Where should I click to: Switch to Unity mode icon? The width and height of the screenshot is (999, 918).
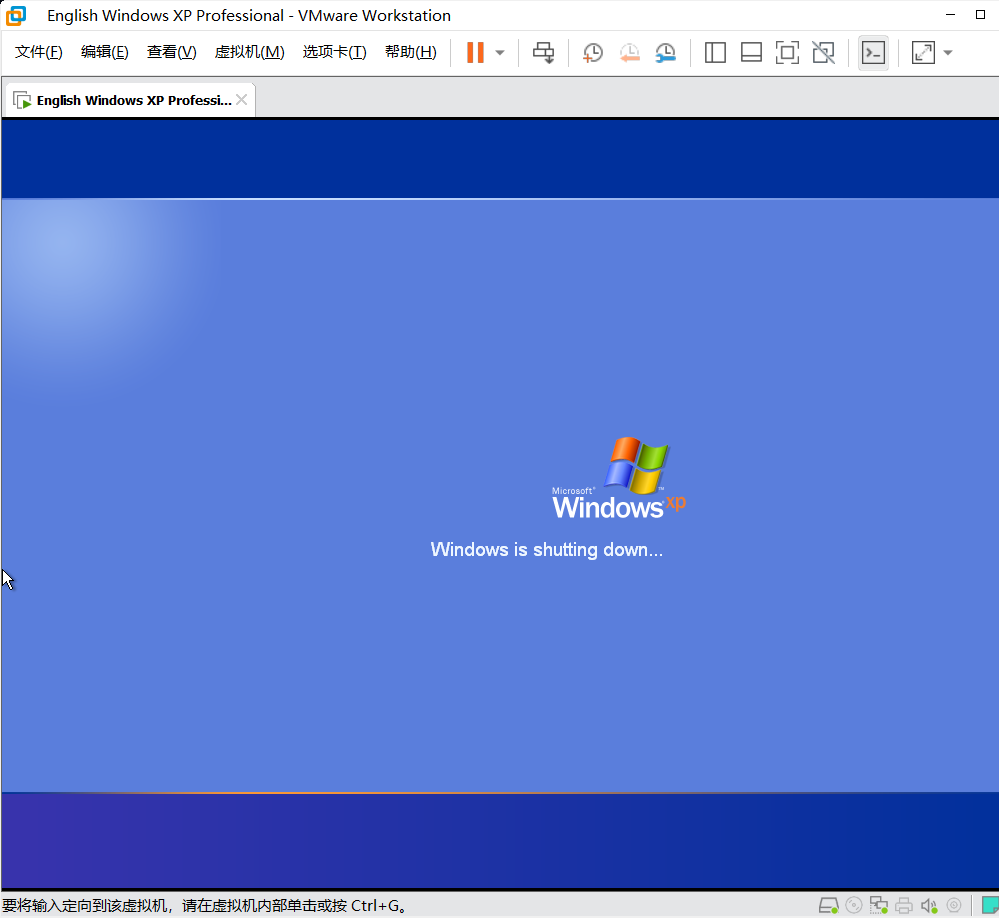pos(824,52)
